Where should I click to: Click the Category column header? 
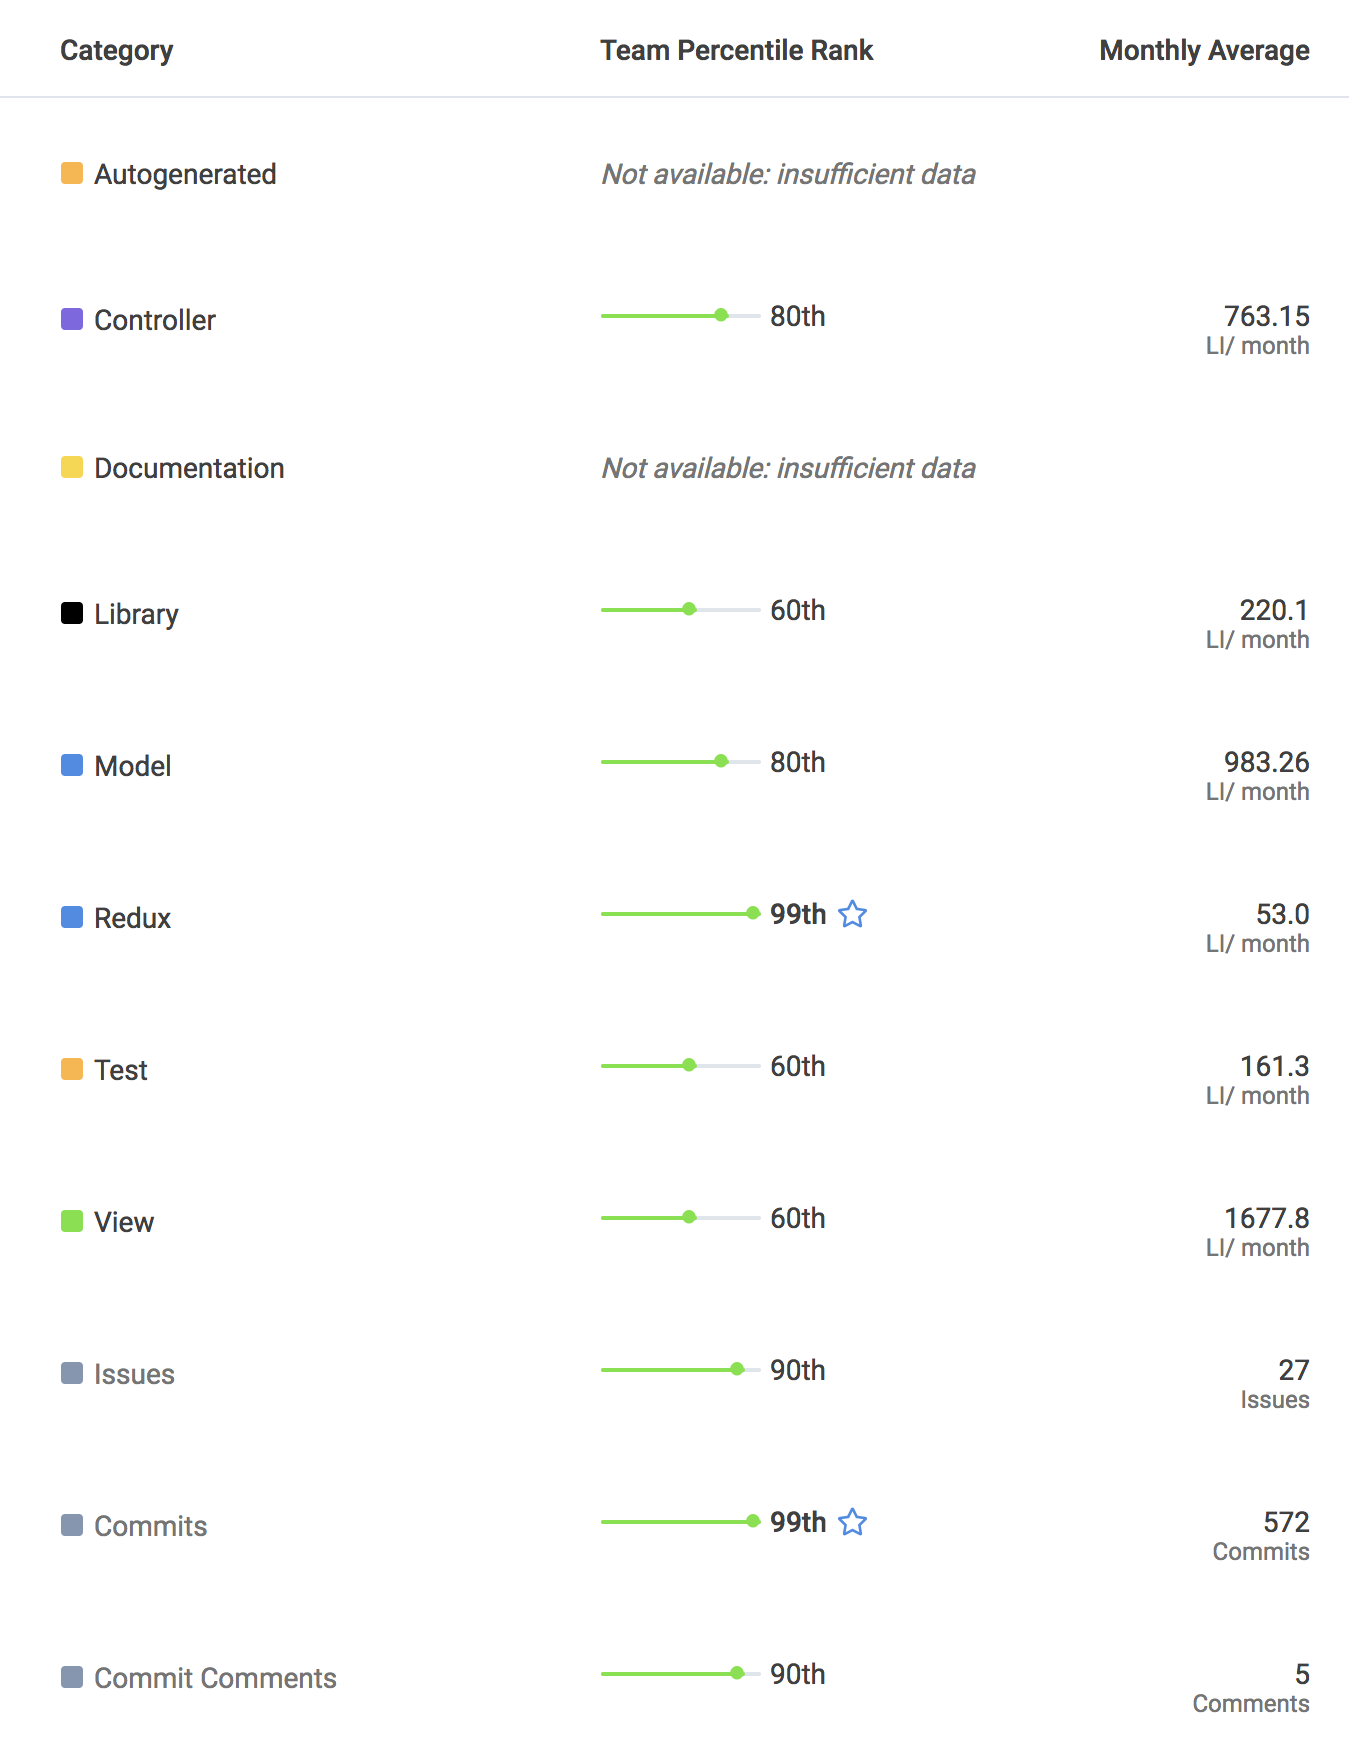click(x=117, y=50)
